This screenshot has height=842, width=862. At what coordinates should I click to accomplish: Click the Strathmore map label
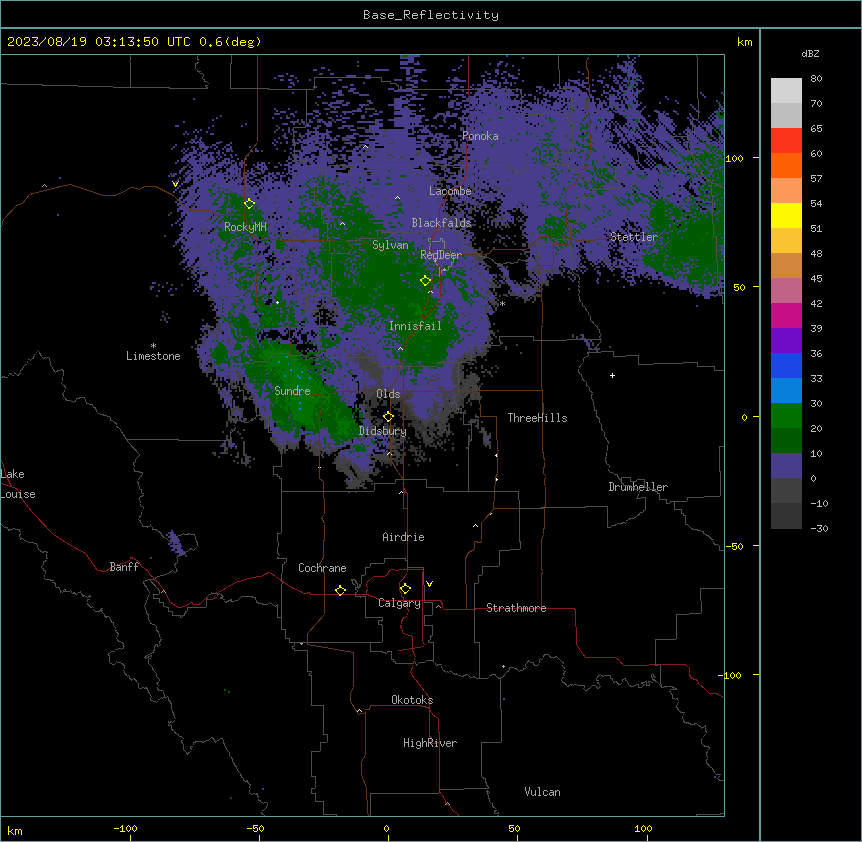[x=516, y=608]
